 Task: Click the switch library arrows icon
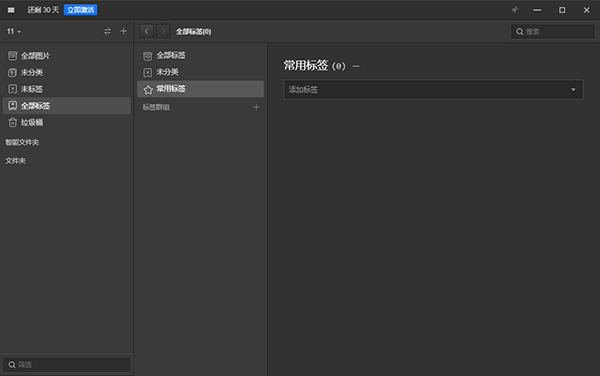coord(107,31)
